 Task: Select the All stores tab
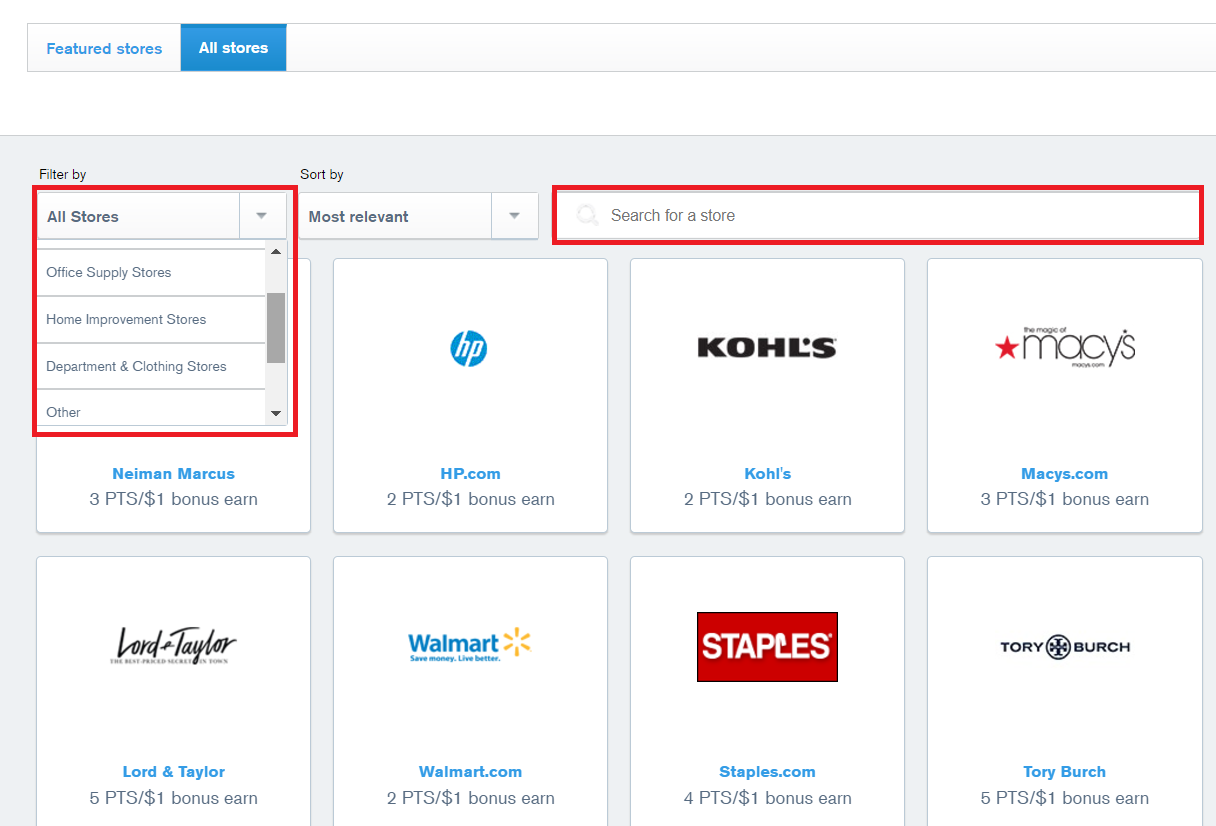[233, 48]
